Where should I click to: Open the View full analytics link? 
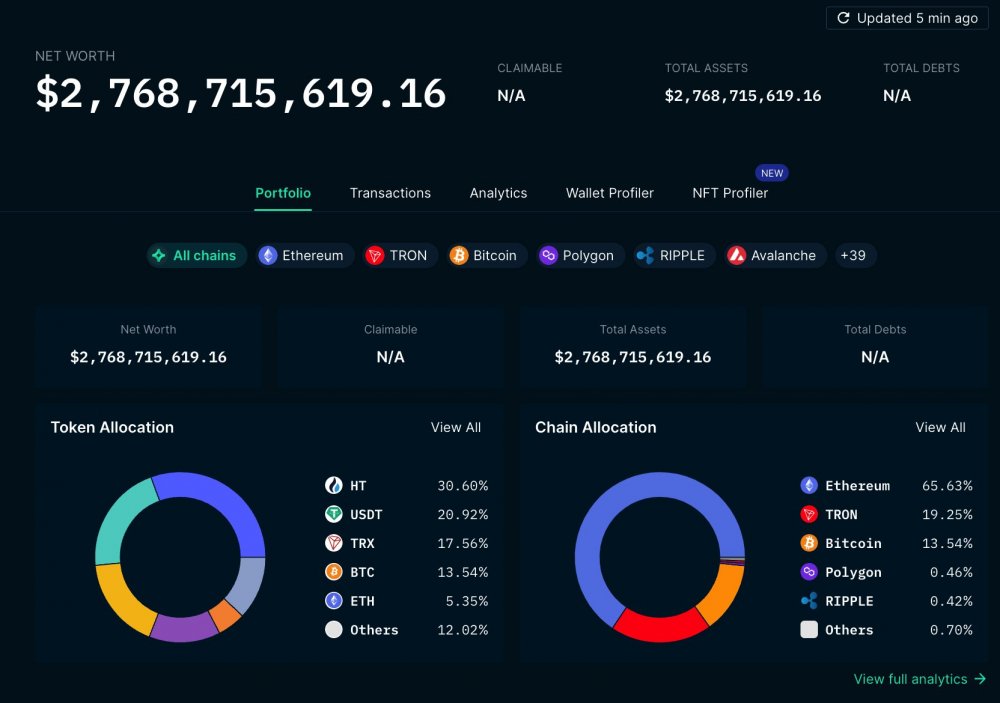[x=920, y=679]
